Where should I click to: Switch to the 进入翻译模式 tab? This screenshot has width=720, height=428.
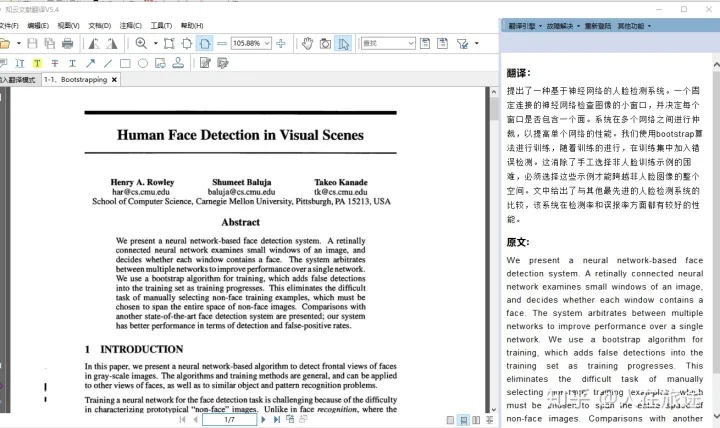18,79
